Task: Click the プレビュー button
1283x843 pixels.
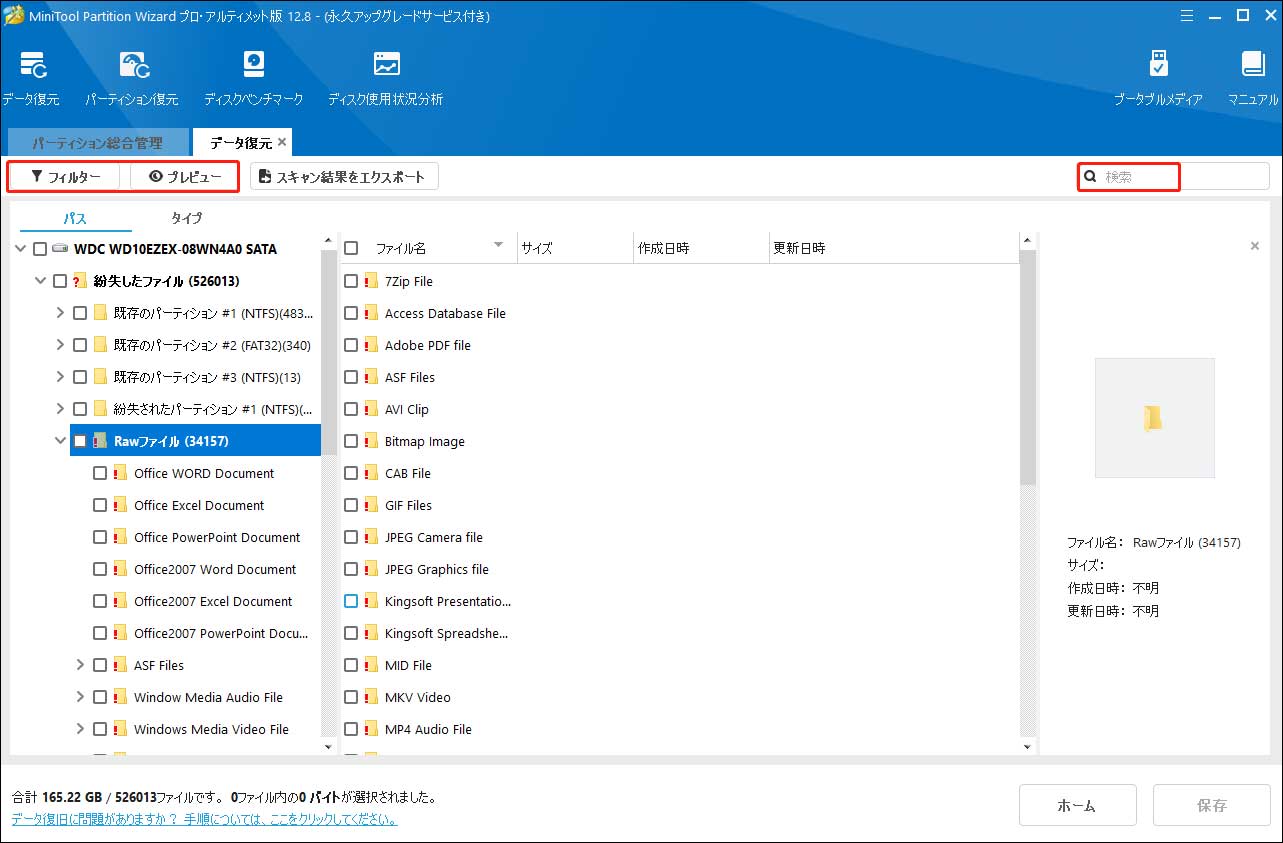Action: click(x=185, y=177)
